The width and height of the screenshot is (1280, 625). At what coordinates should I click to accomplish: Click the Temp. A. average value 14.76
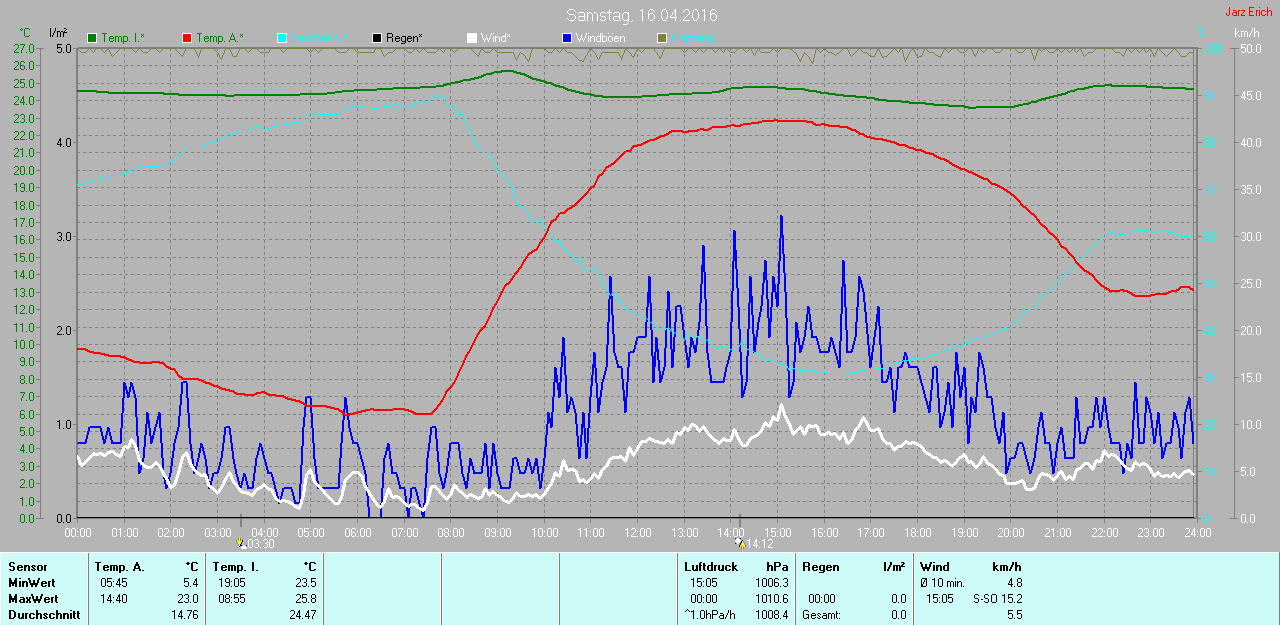click(x=184, y=614)
